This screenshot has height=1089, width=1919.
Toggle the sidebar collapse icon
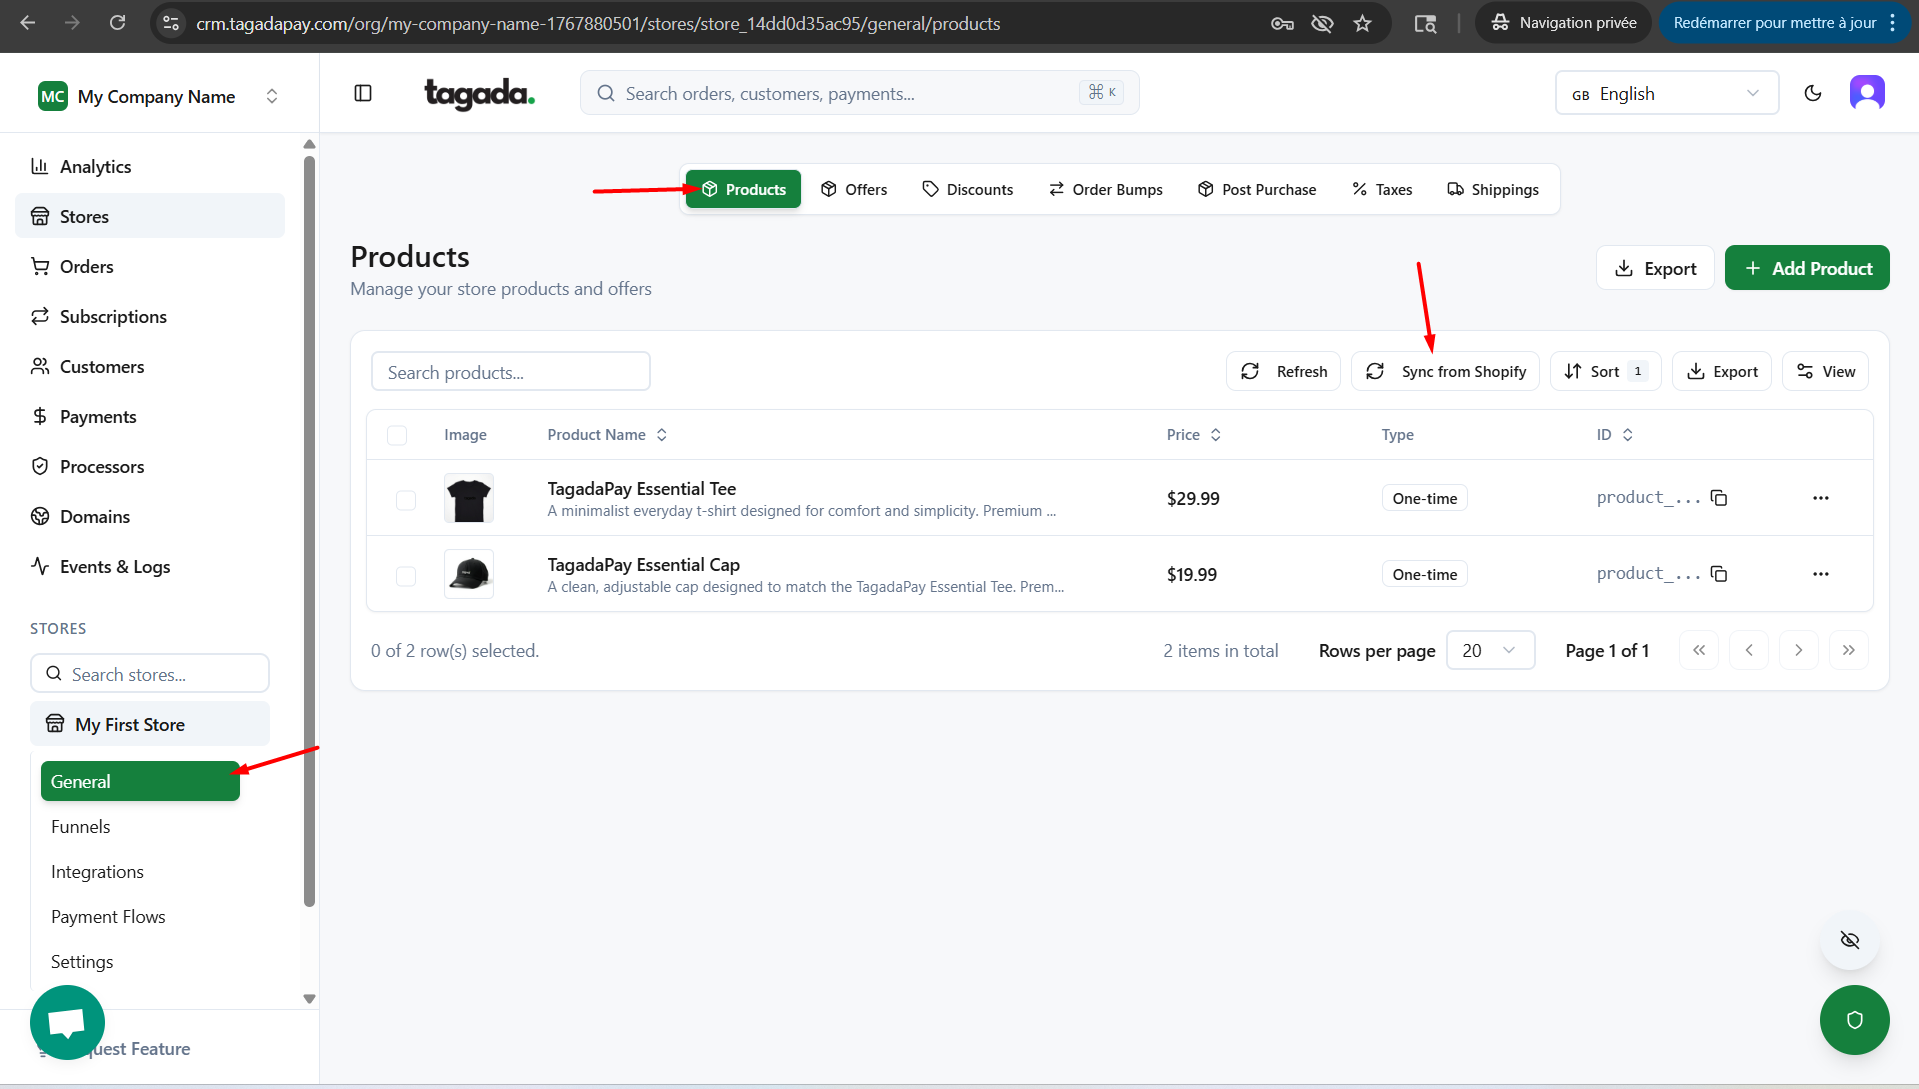[363, 93]
